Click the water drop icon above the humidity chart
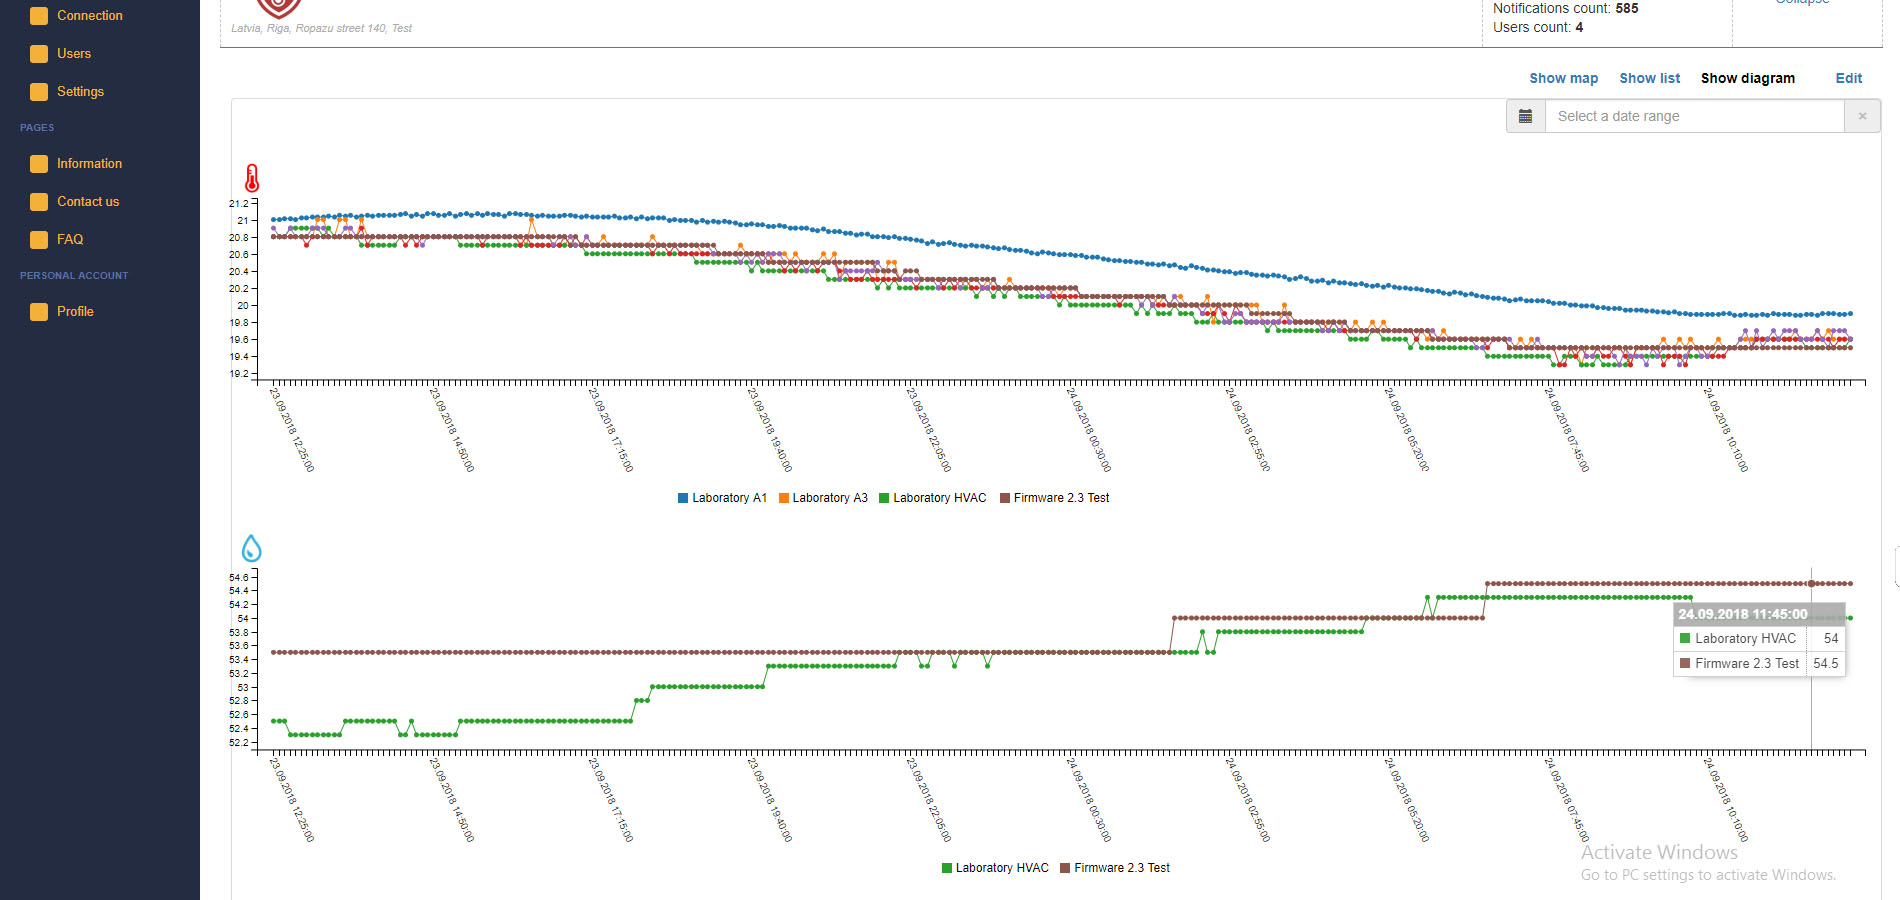The width and height of the screenshot is (1900, 900). coord(251,548)
